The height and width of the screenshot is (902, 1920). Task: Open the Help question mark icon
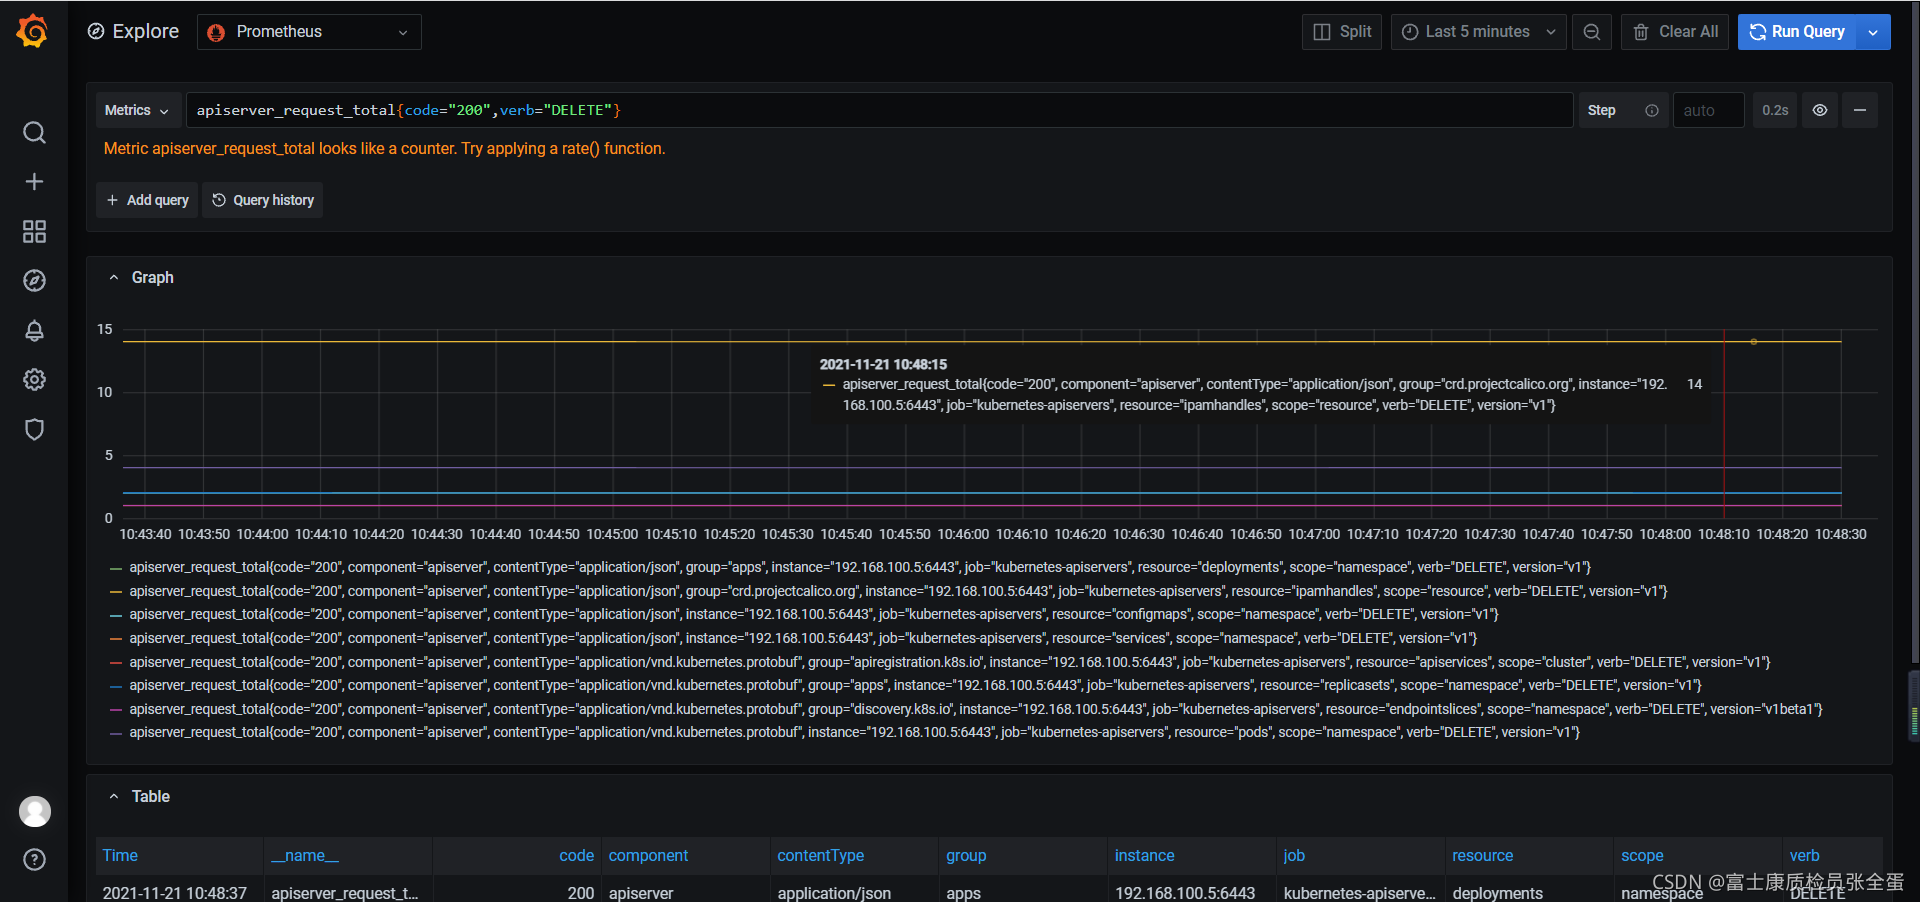pos(34,860)
